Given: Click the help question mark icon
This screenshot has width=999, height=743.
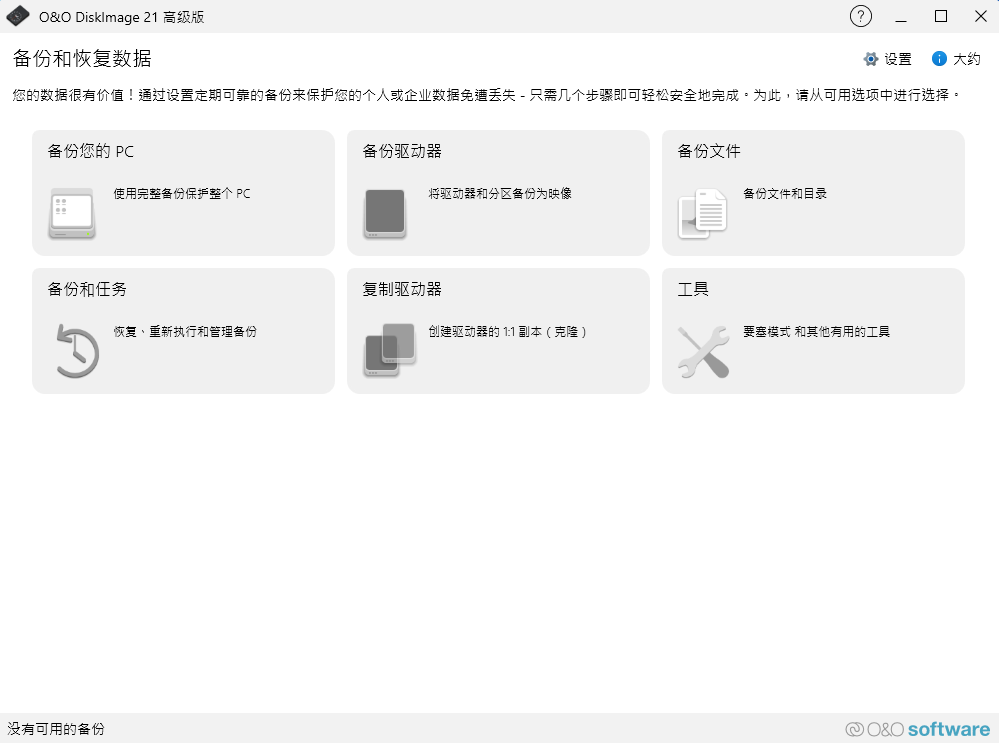Looking at the screenshot, I should tap(860, 16).
